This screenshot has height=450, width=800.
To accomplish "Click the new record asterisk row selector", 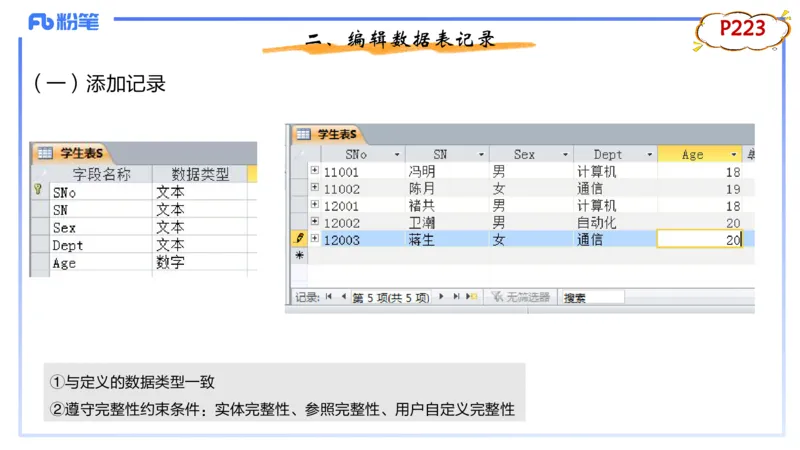I will pos(299,255).
